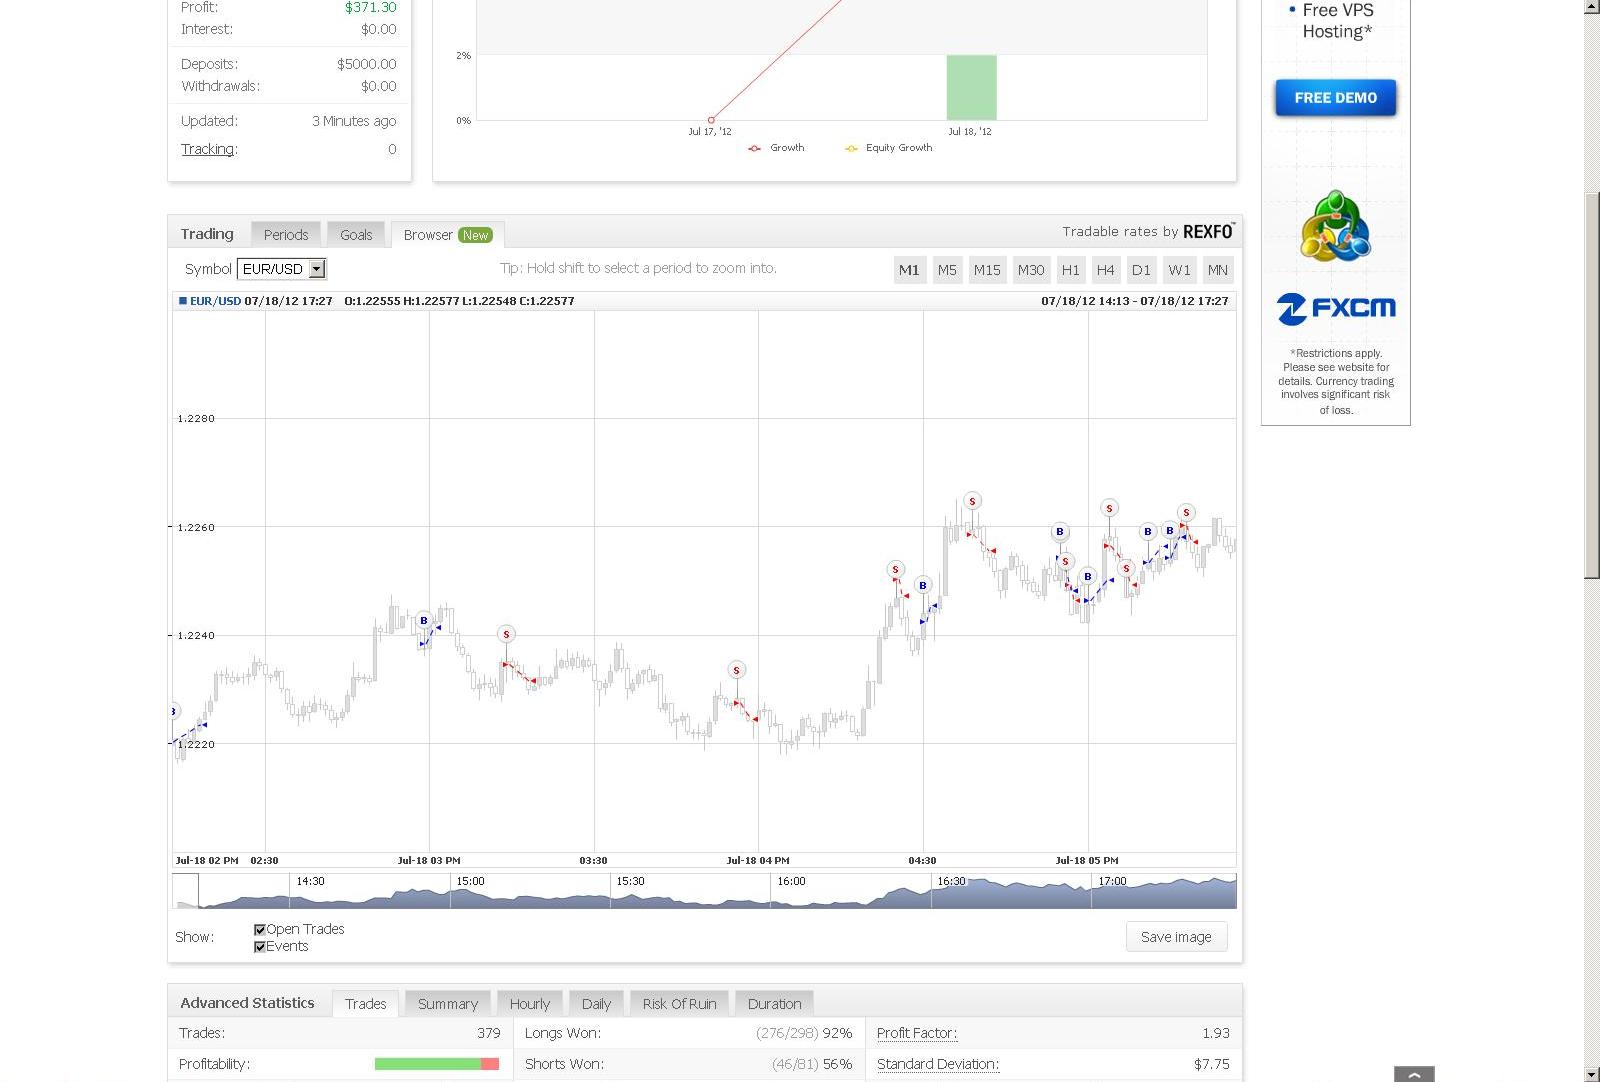Click the range navigator at 16:00
The image size is (1600, 1082).
(791, 881)
